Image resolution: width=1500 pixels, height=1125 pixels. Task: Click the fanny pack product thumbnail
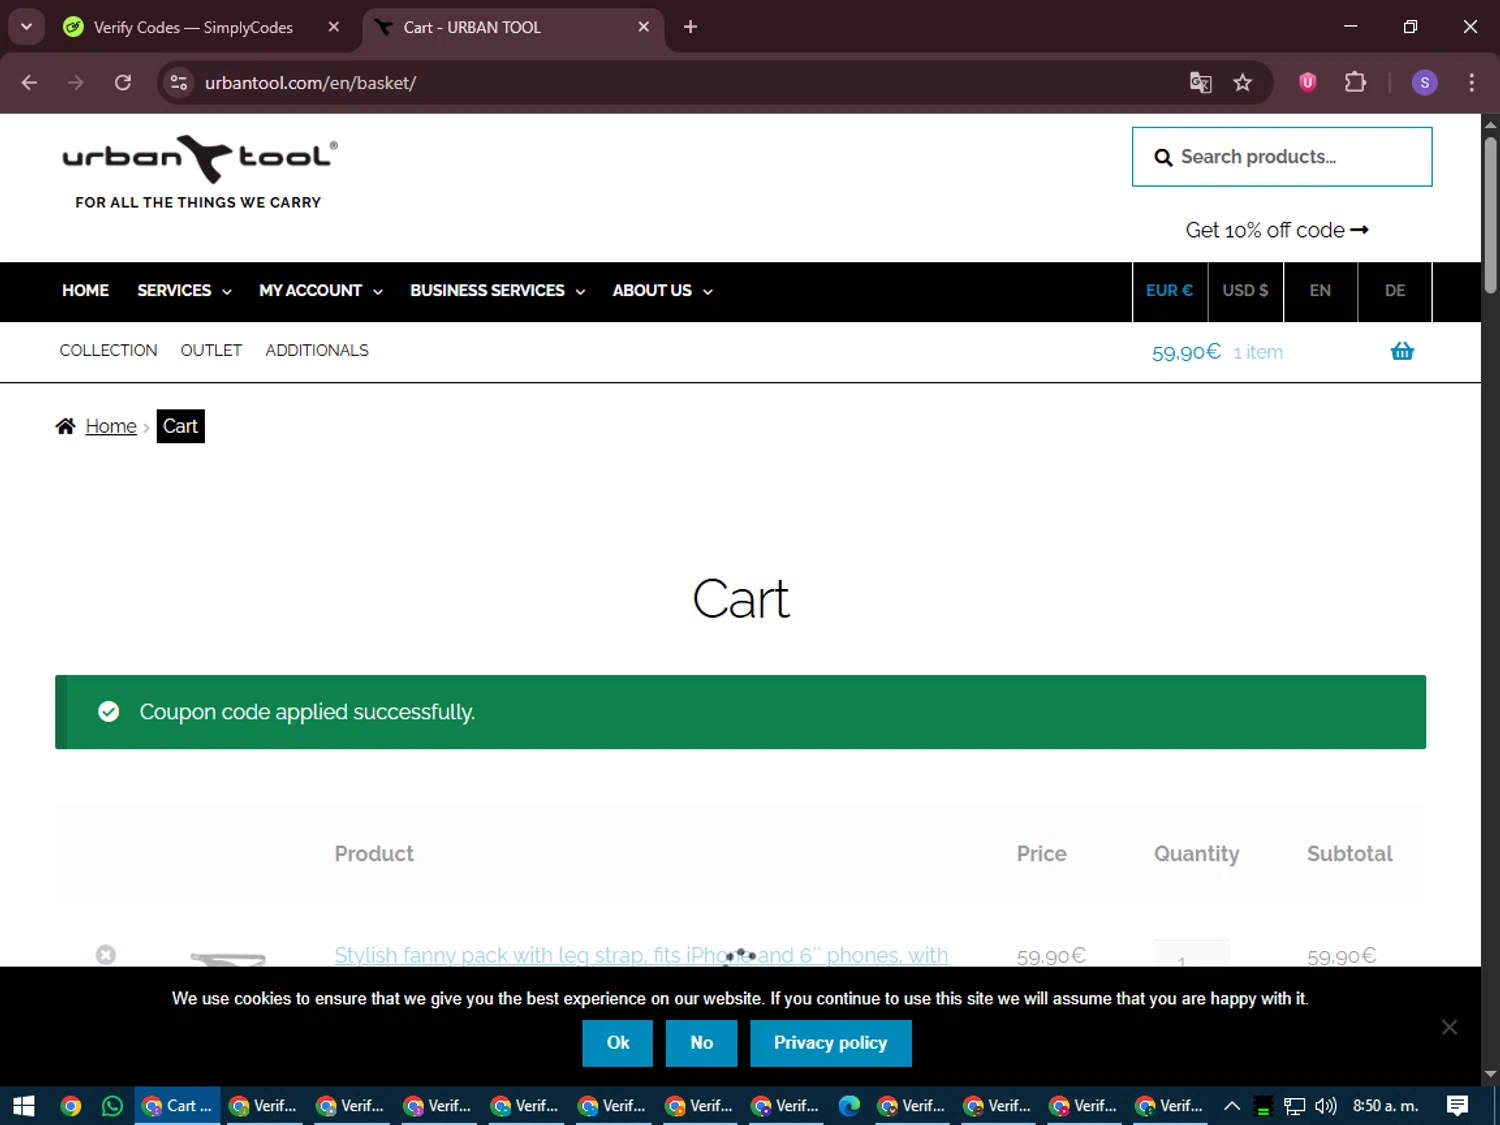point(228,958)
